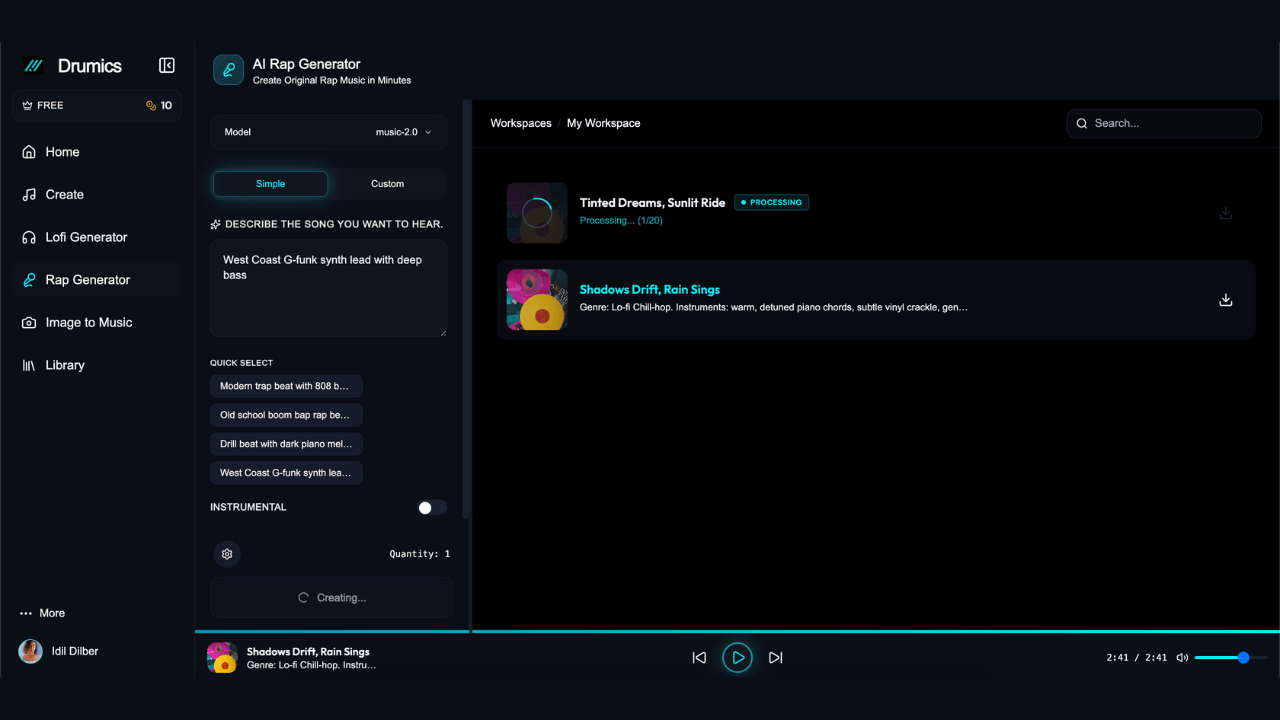This screenshot has width=1280, height=720.
Task: Switch to the Custom generation mode
Action: coord(387,184)
